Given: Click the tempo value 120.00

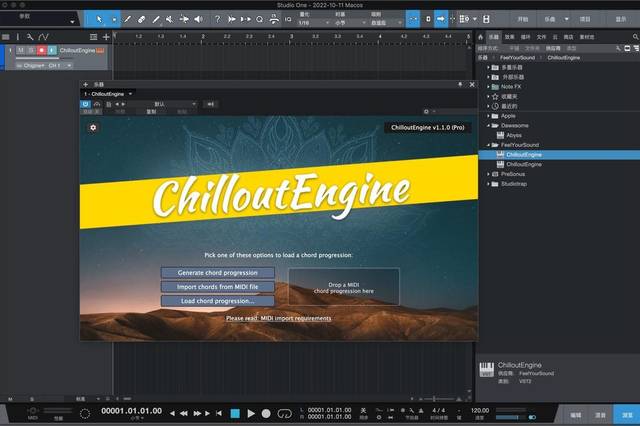Looking at the screenshot, I should [480, 411].
